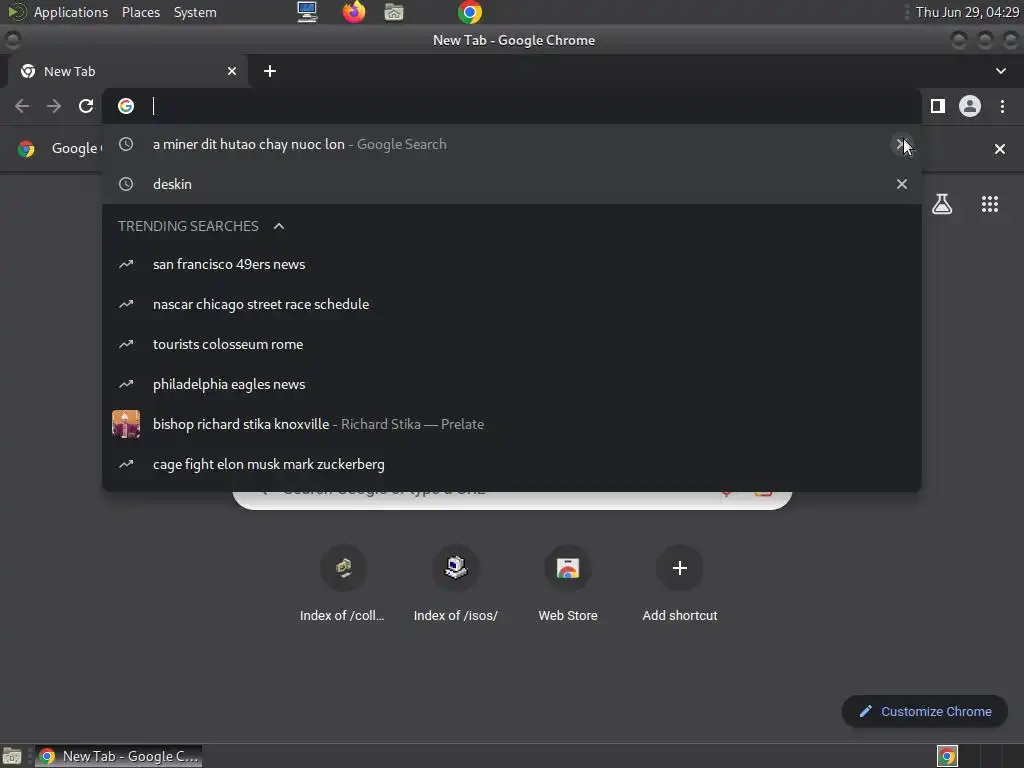Click the Customize Chrome button
Image resolution: width=1024 pixels, height=768 pixels.
coord(925,711)
